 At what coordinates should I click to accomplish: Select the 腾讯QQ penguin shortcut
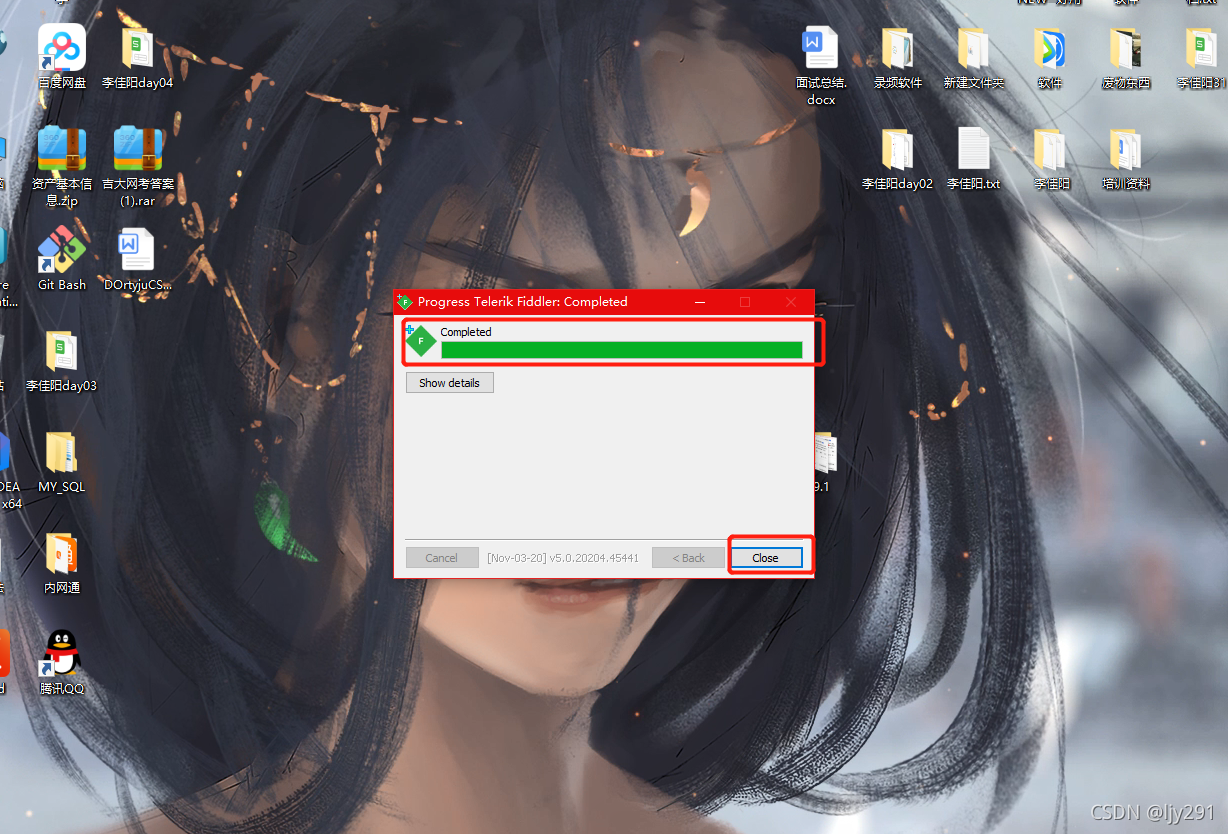(x=62, y=664)
